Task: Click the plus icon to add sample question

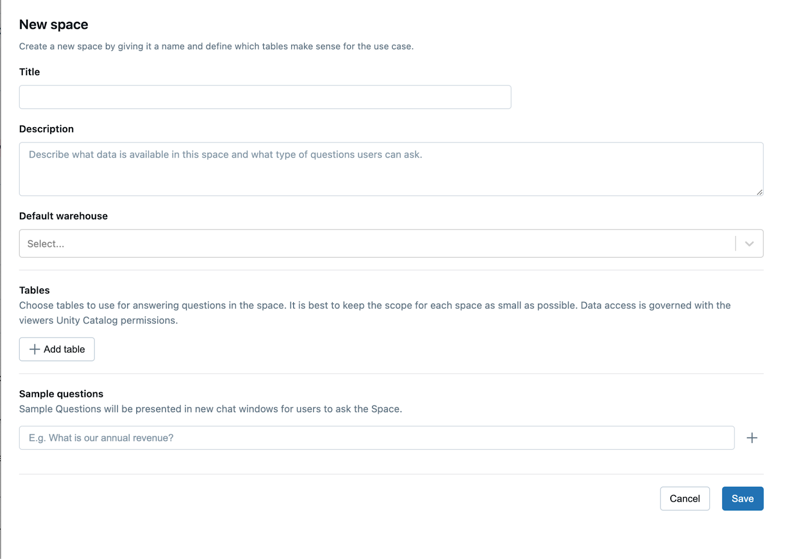Action: click(752, 438)
